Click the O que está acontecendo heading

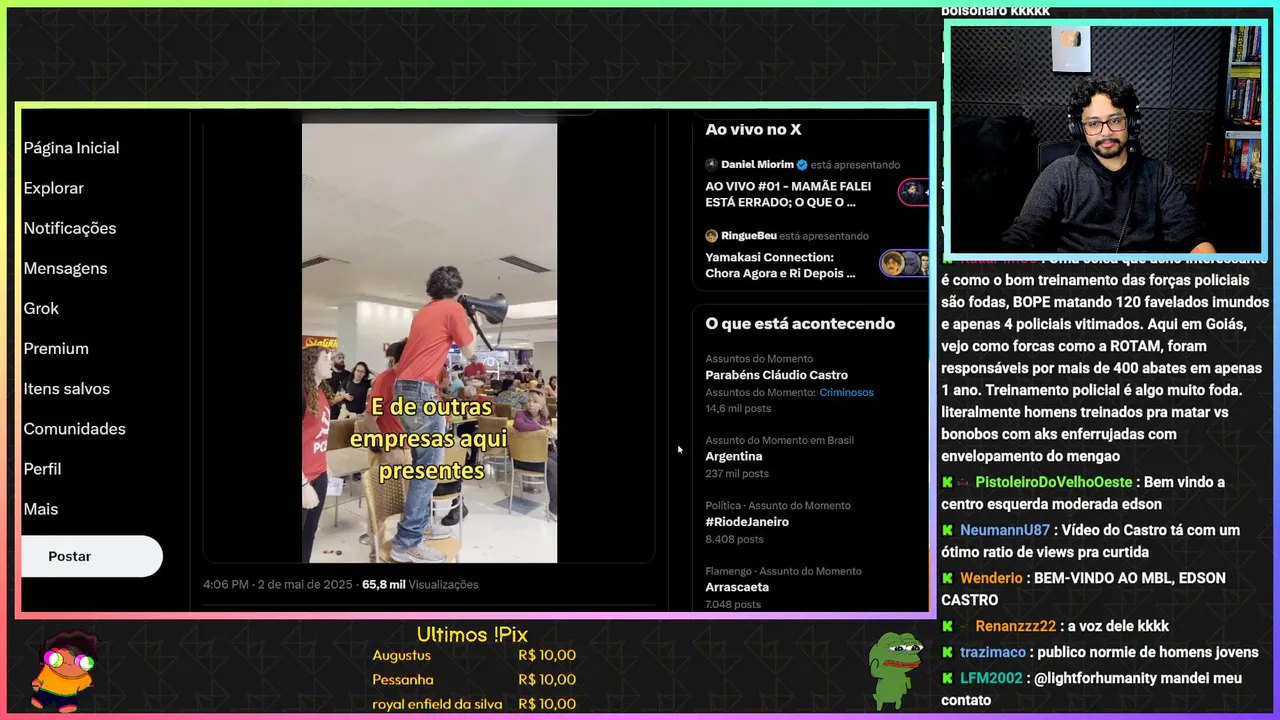800,323
